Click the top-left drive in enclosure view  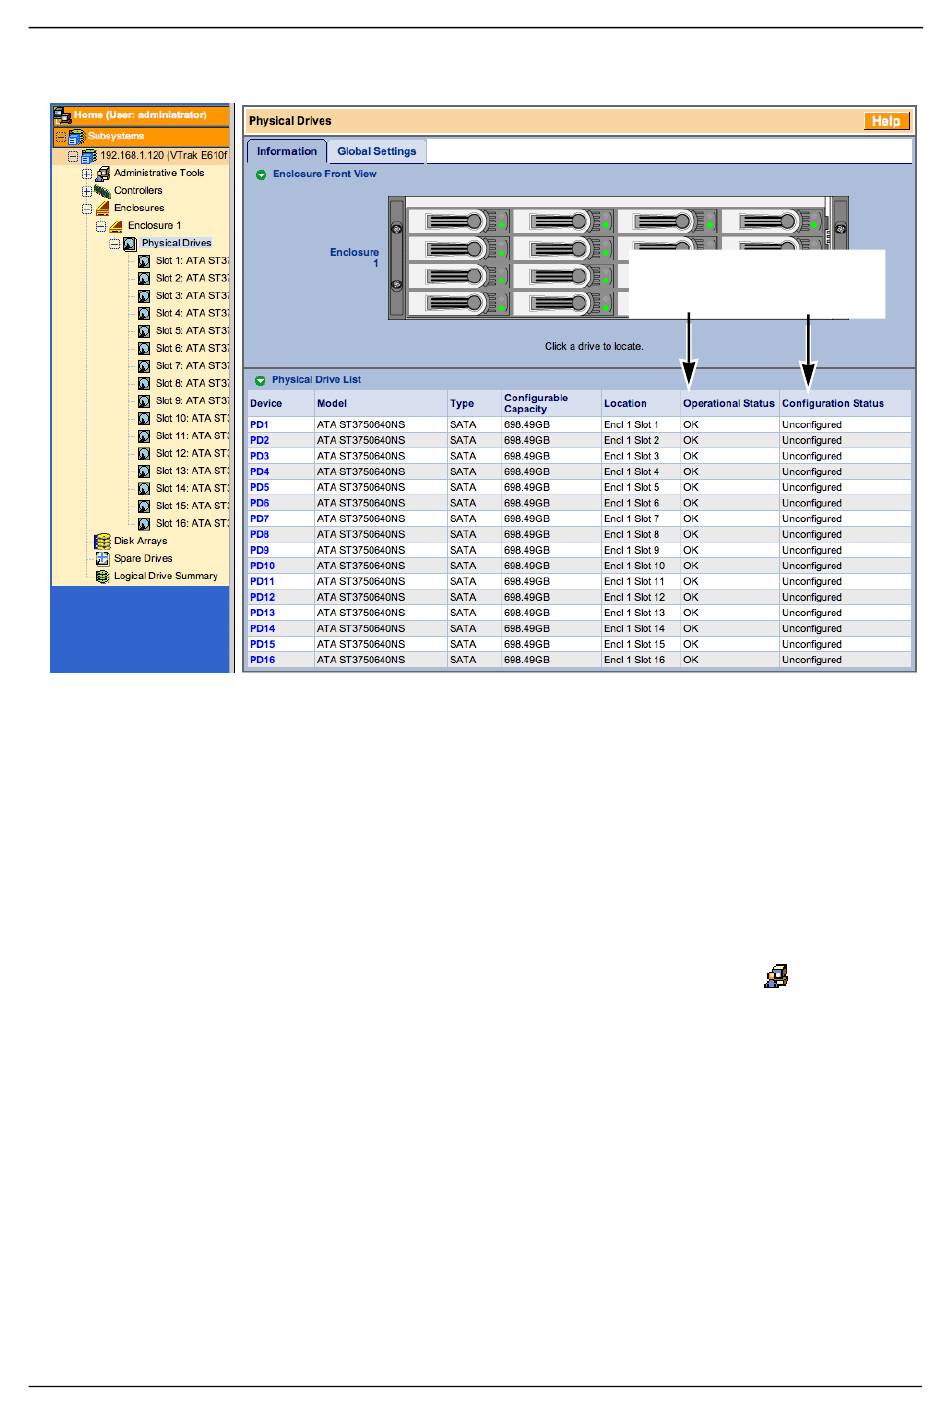(459, 222)
